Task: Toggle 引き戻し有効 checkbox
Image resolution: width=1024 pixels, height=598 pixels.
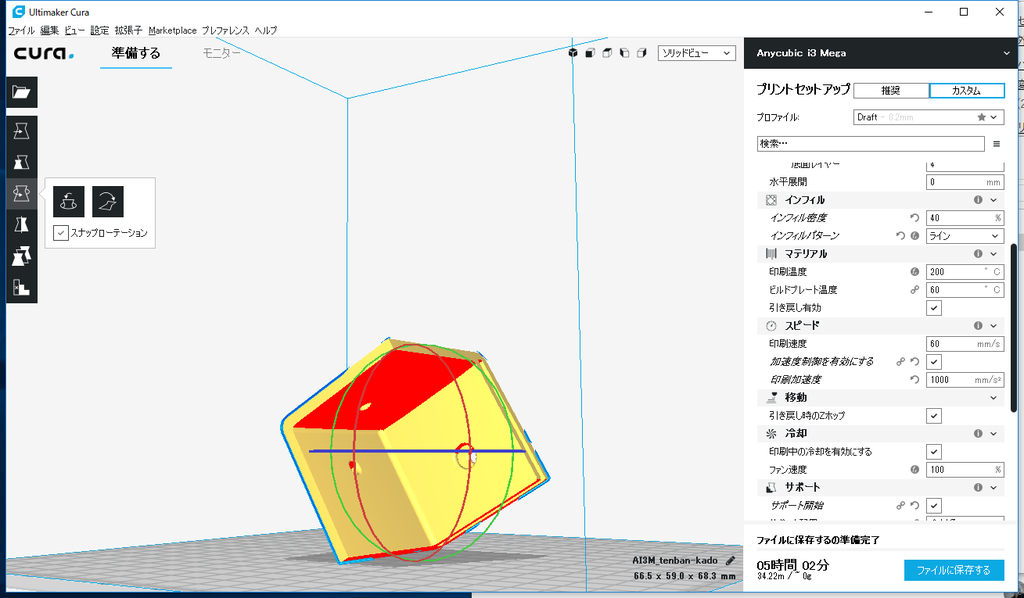Action: (934, 307)
